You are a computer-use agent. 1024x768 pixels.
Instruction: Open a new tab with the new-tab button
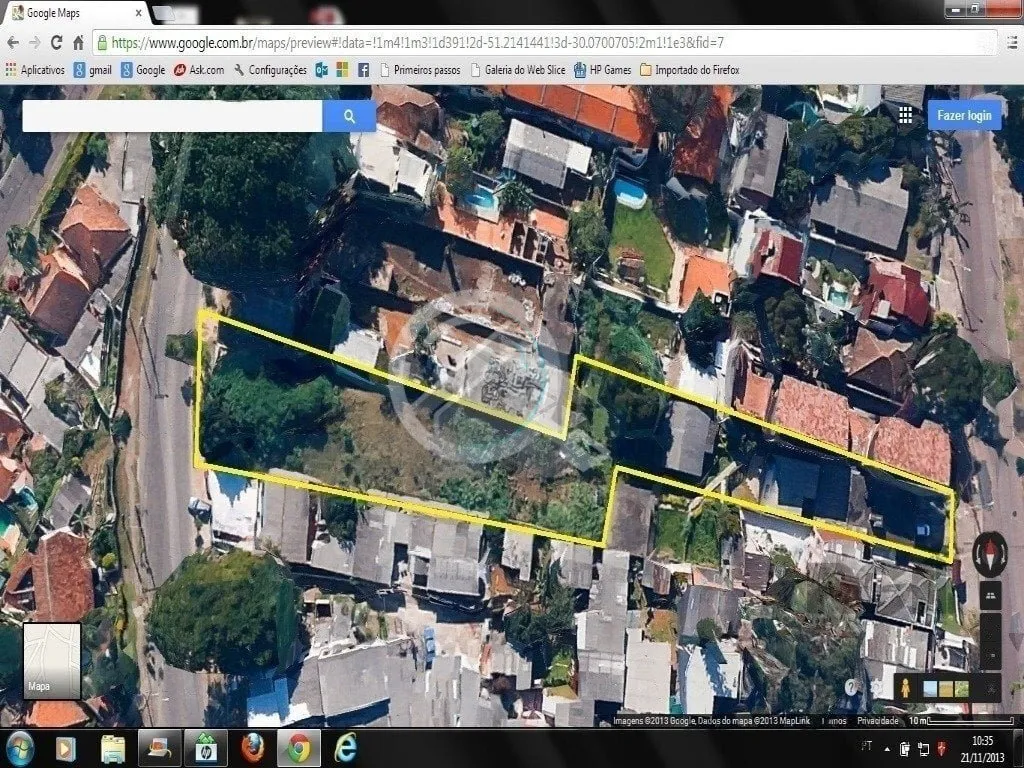(163, 14)
